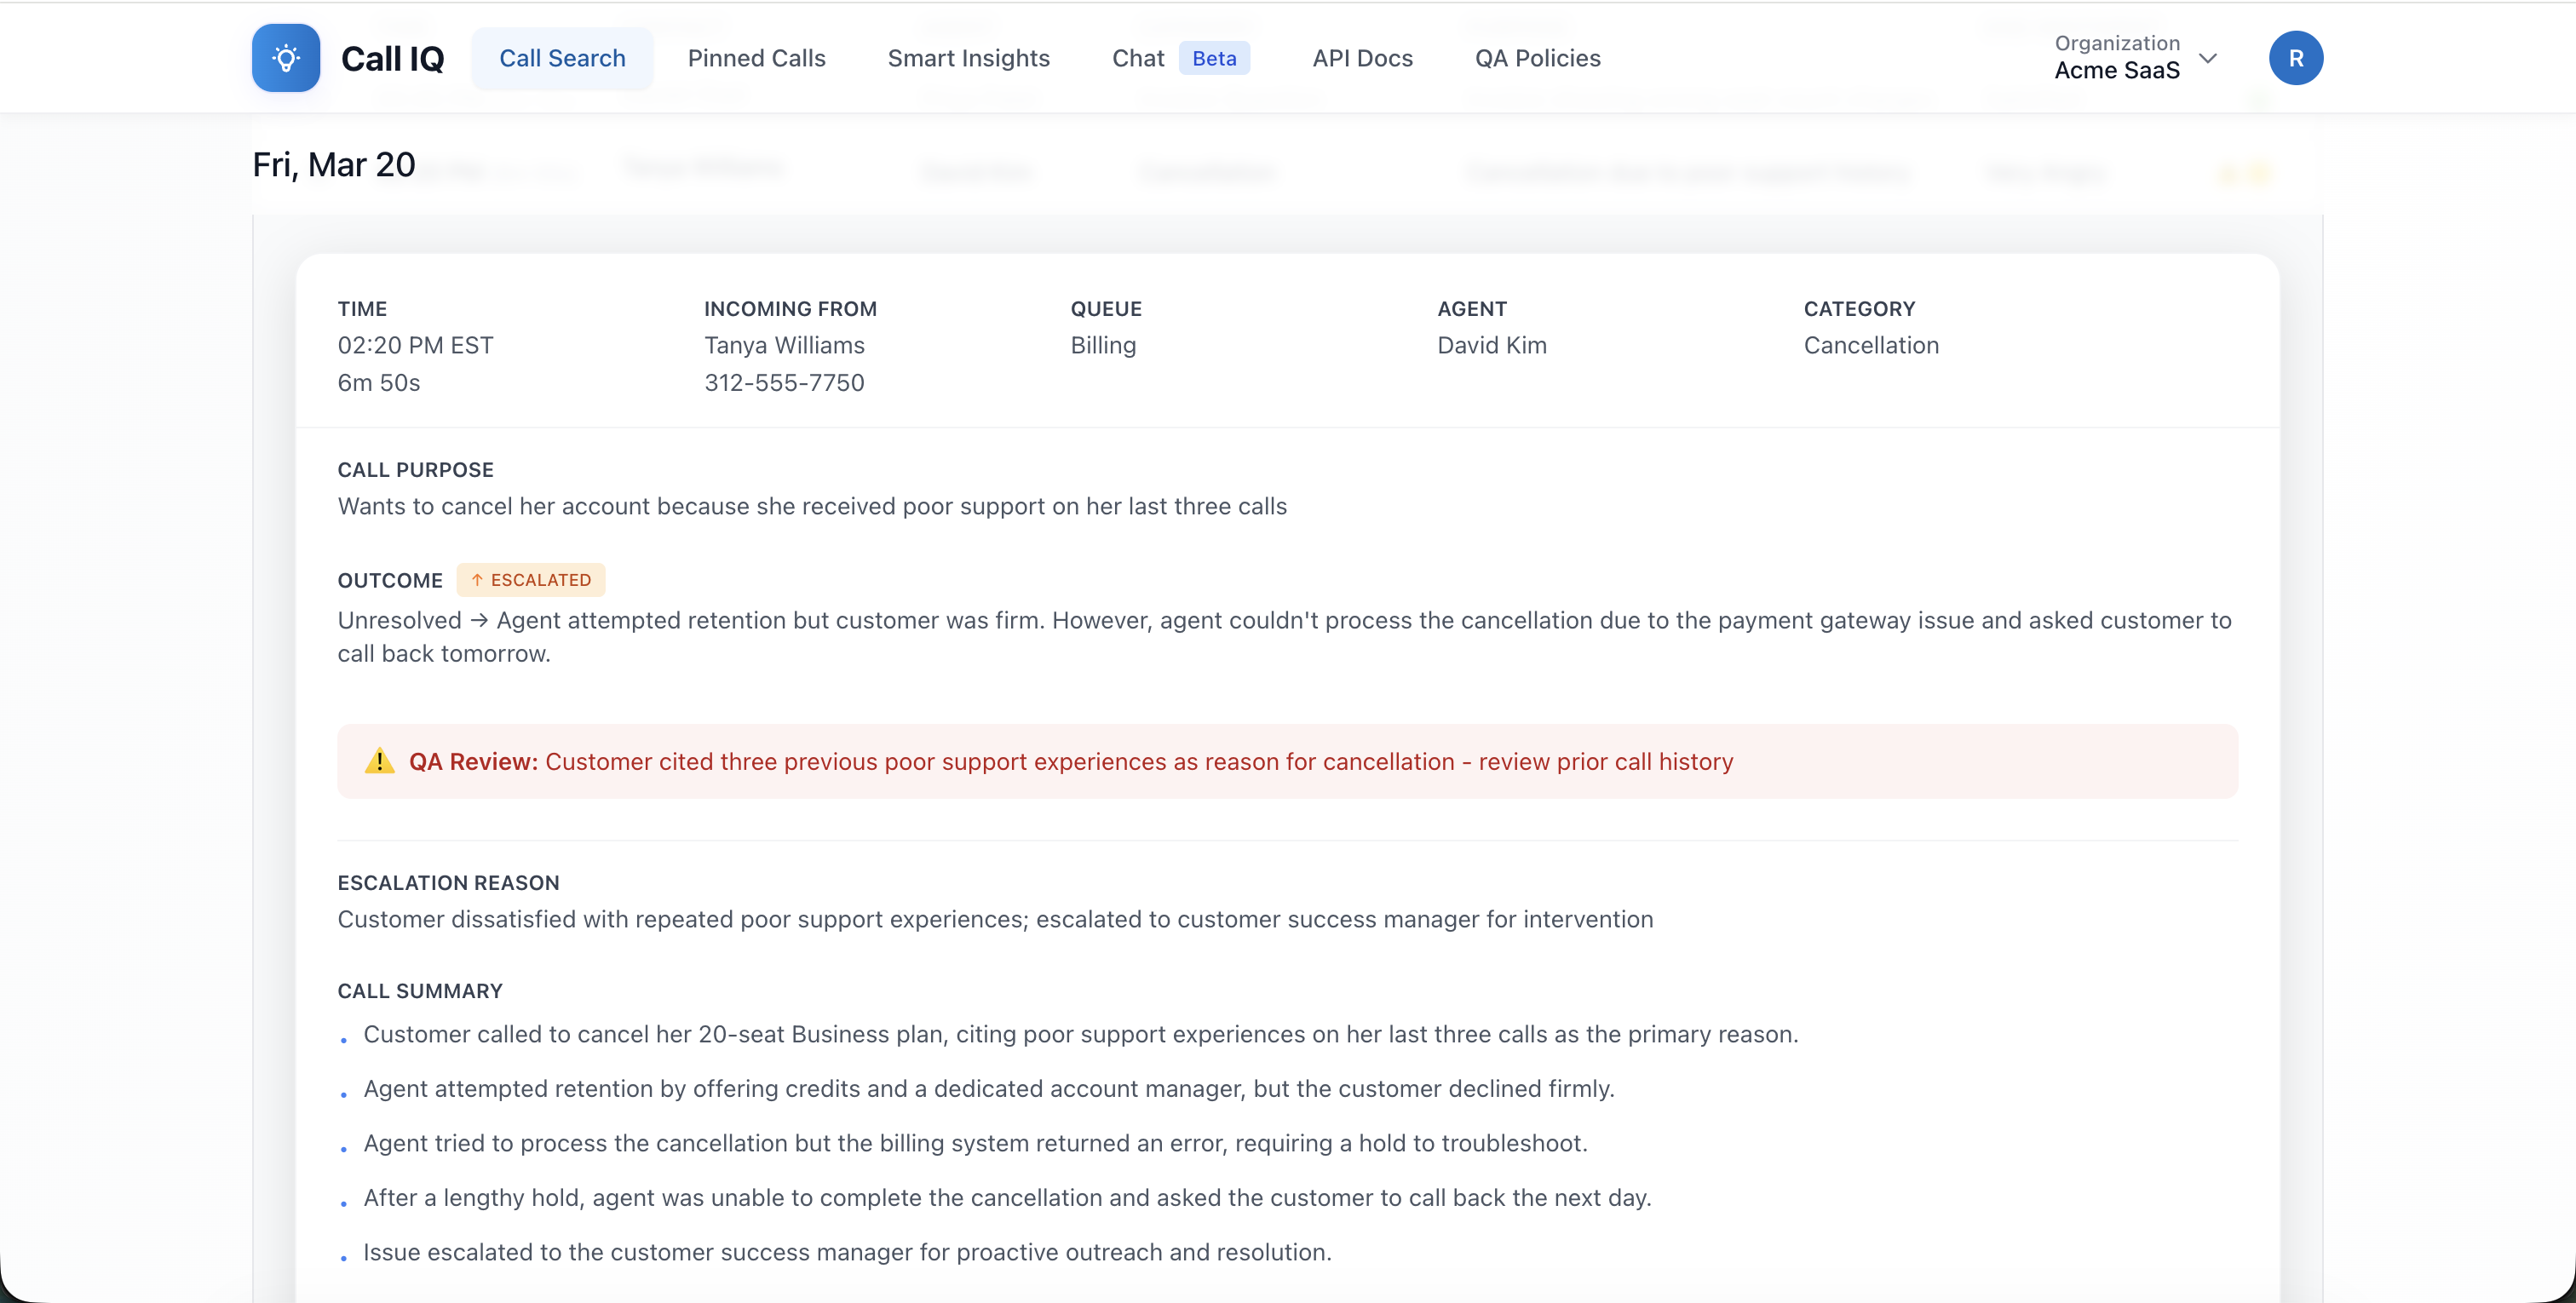The image size is (2576, 1303).
Task: Select the QA Review alert banner
Action: click(1290, 761)
